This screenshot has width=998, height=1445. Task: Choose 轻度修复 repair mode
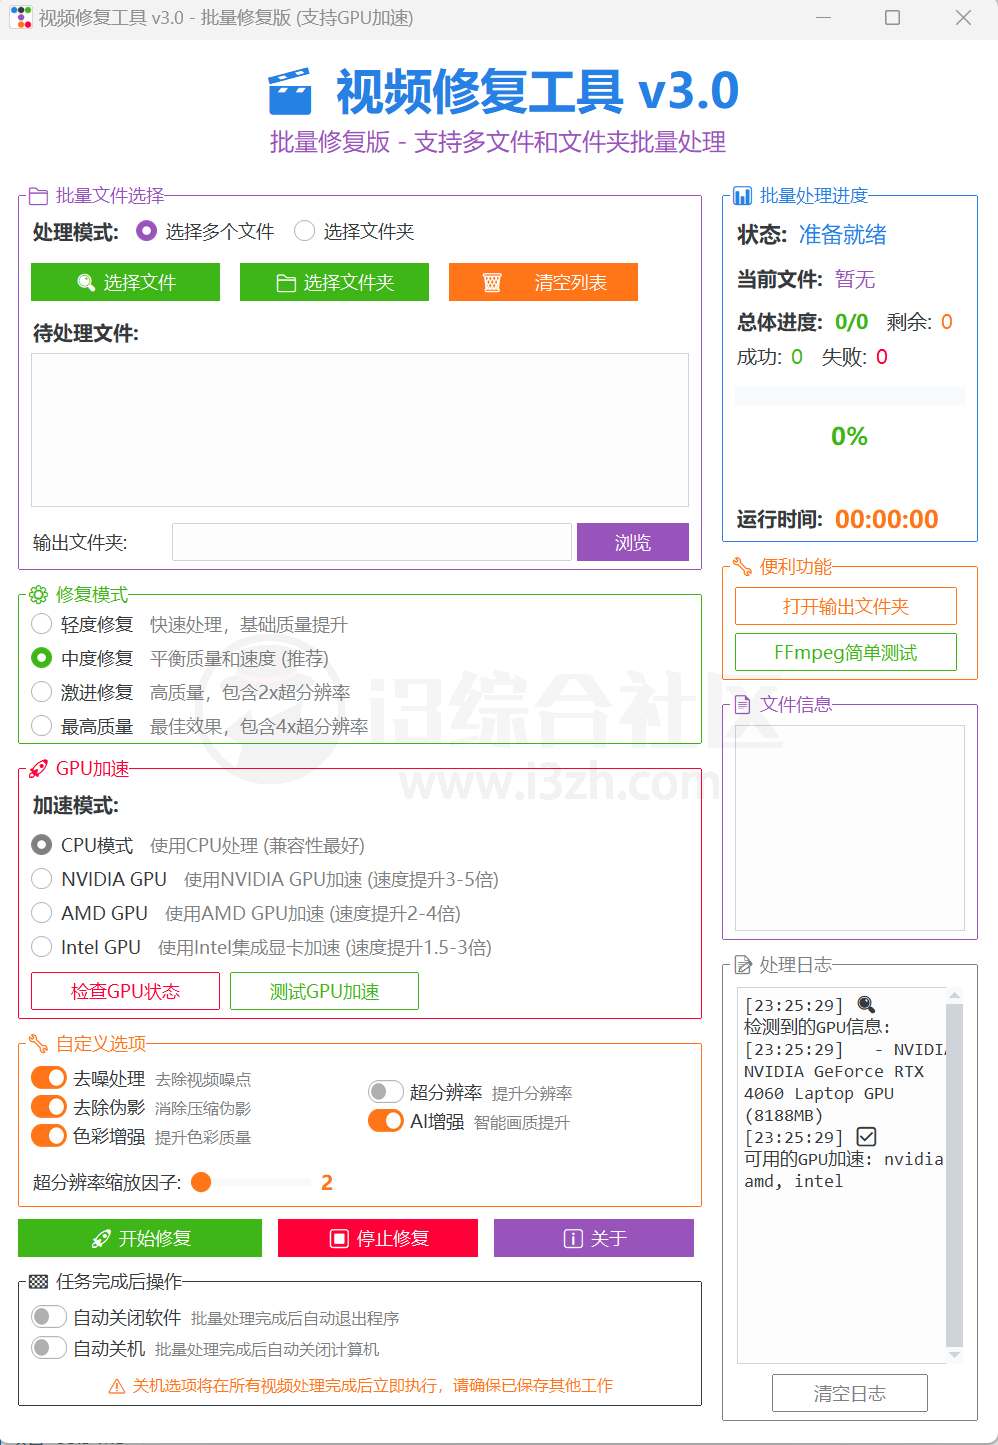(42, 625)
